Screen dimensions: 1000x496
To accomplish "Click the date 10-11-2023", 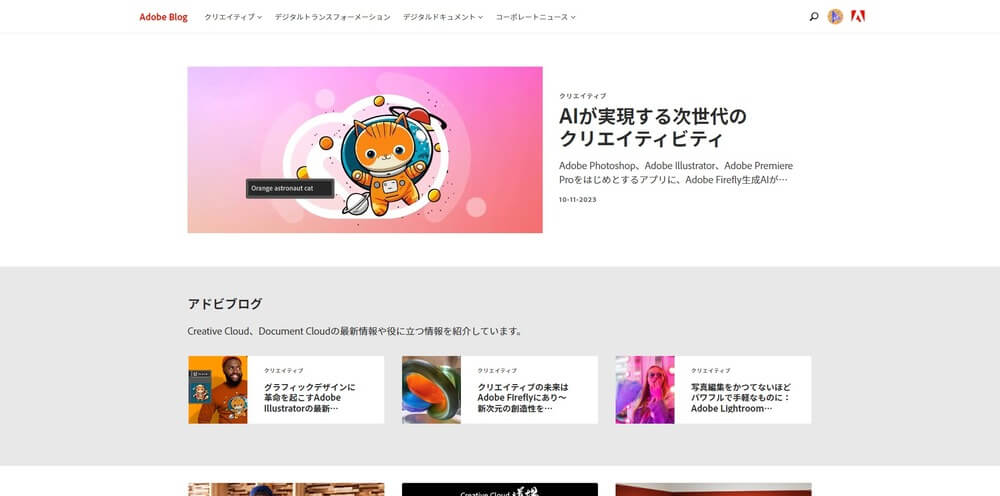I will [x=577, y=200].
